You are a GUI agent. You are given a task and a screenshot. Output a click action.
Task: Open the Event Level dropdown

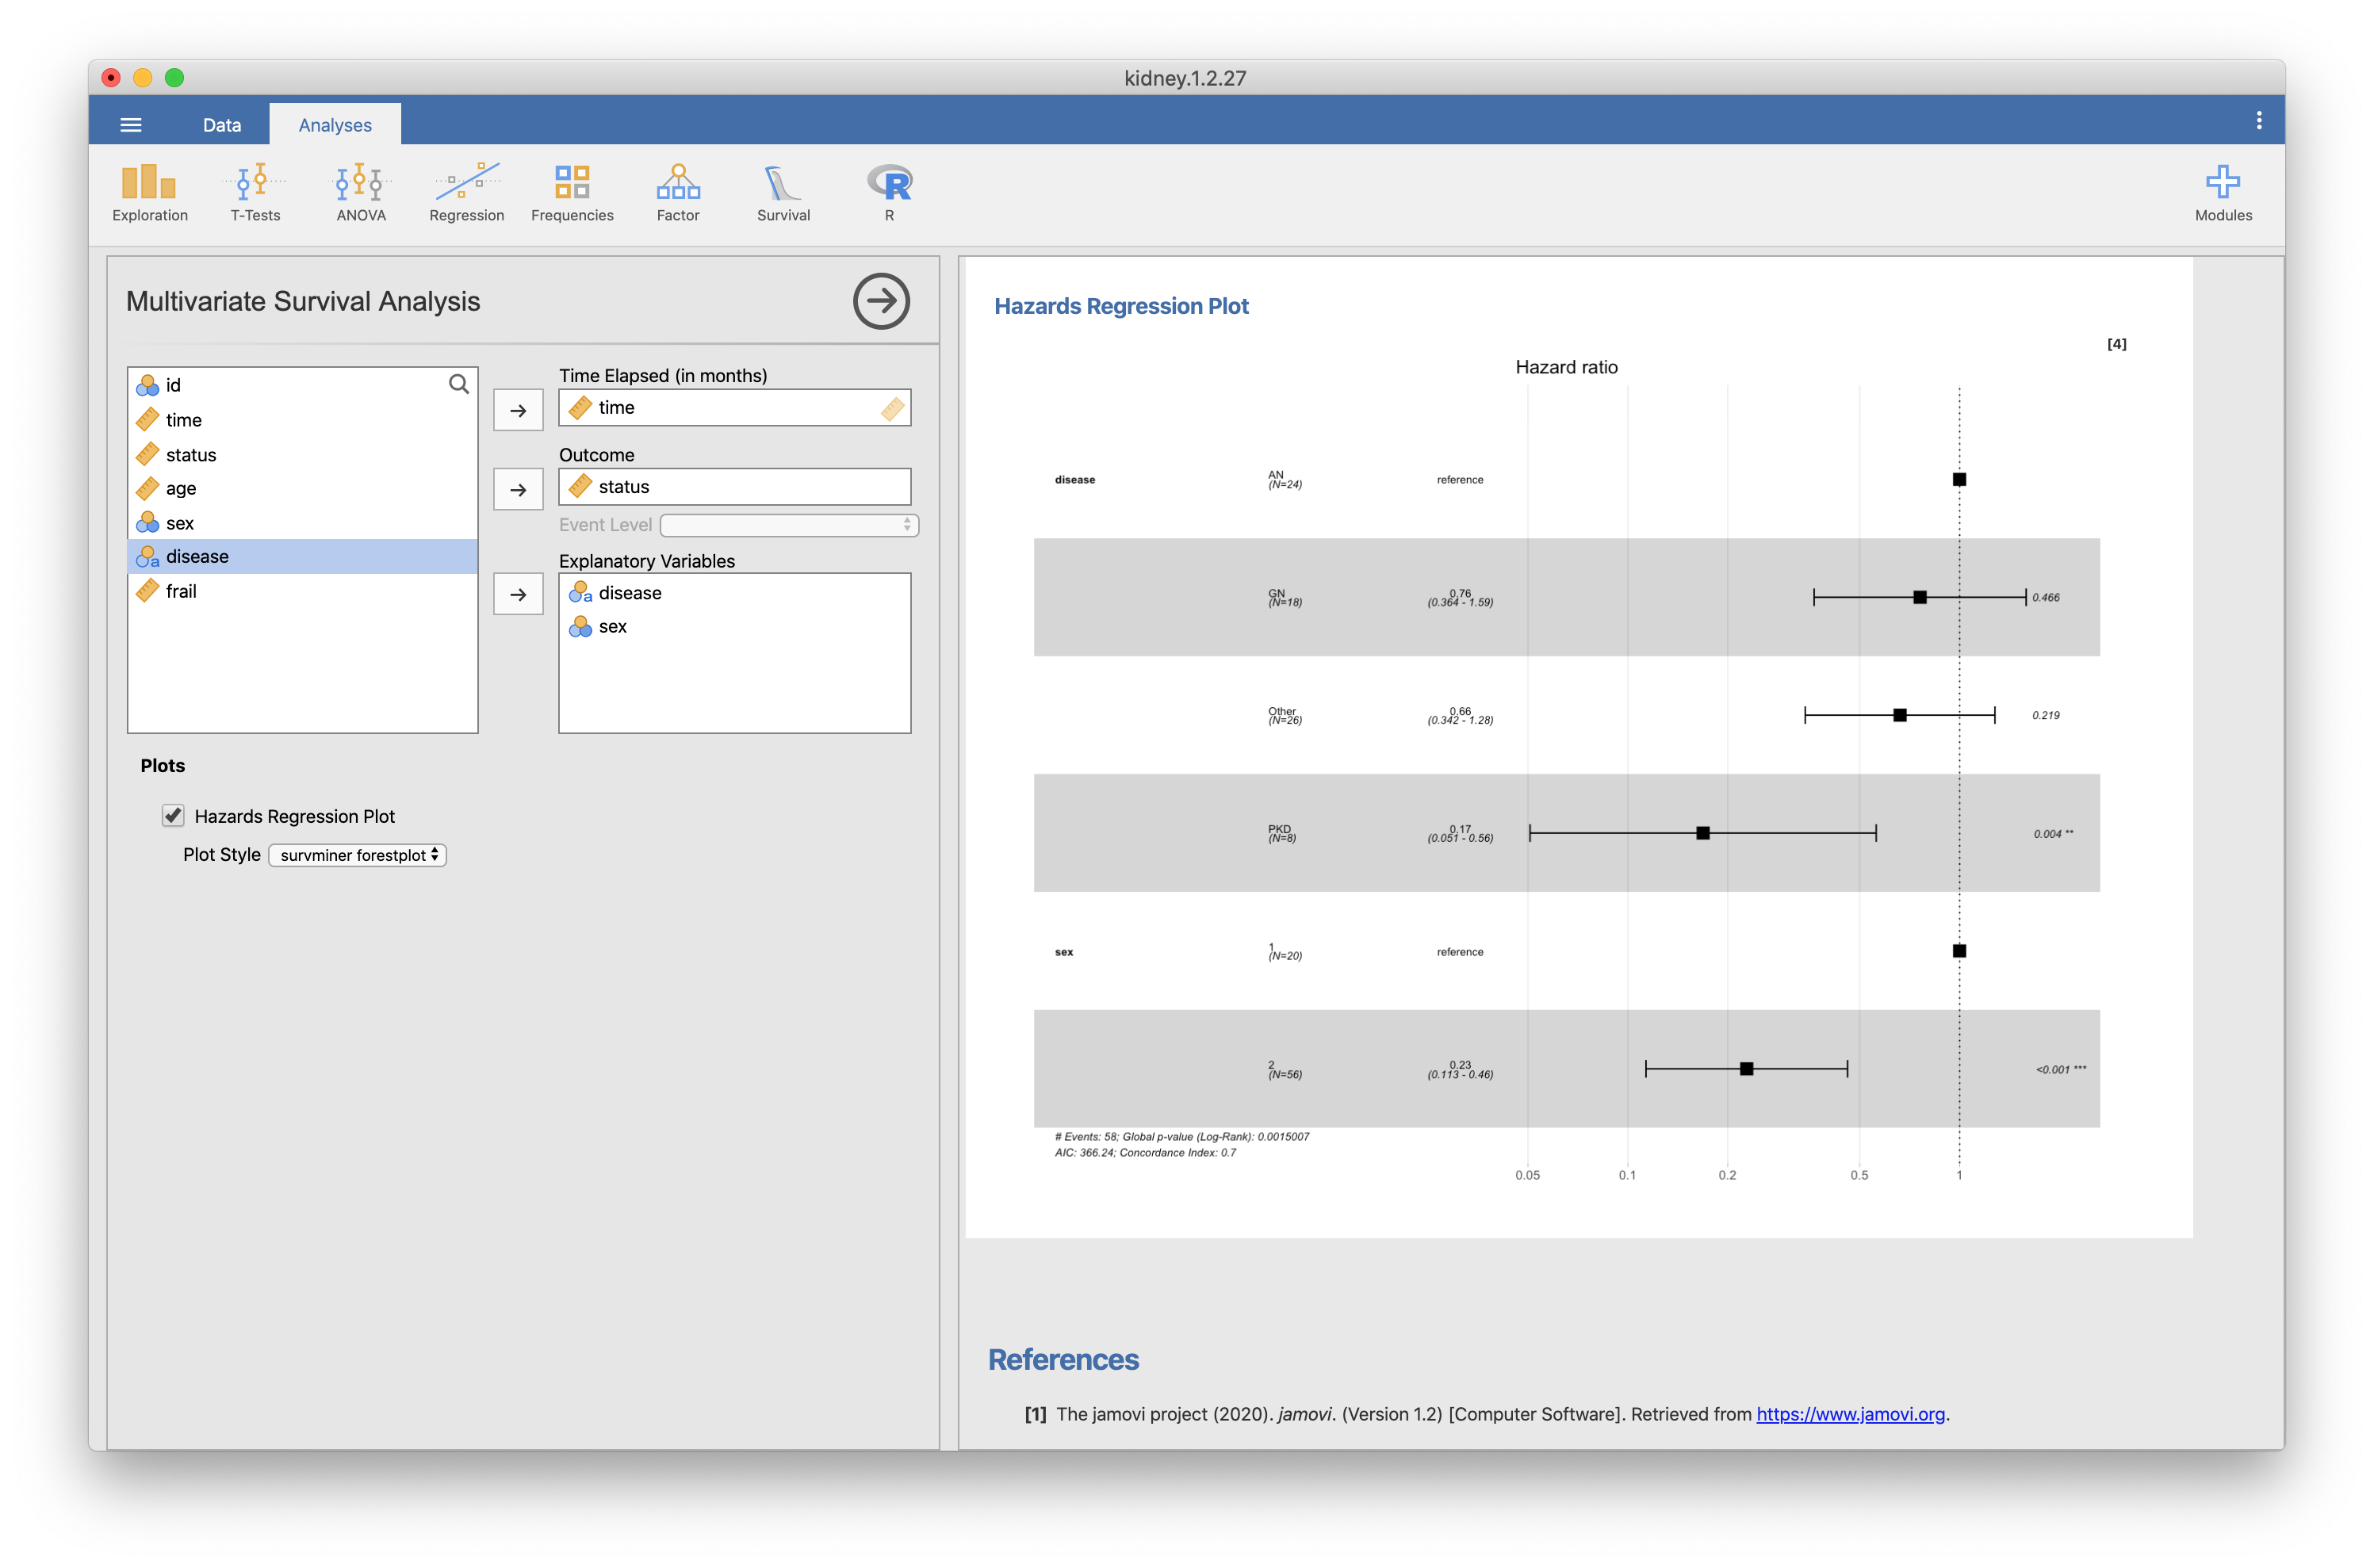[788, 525]
